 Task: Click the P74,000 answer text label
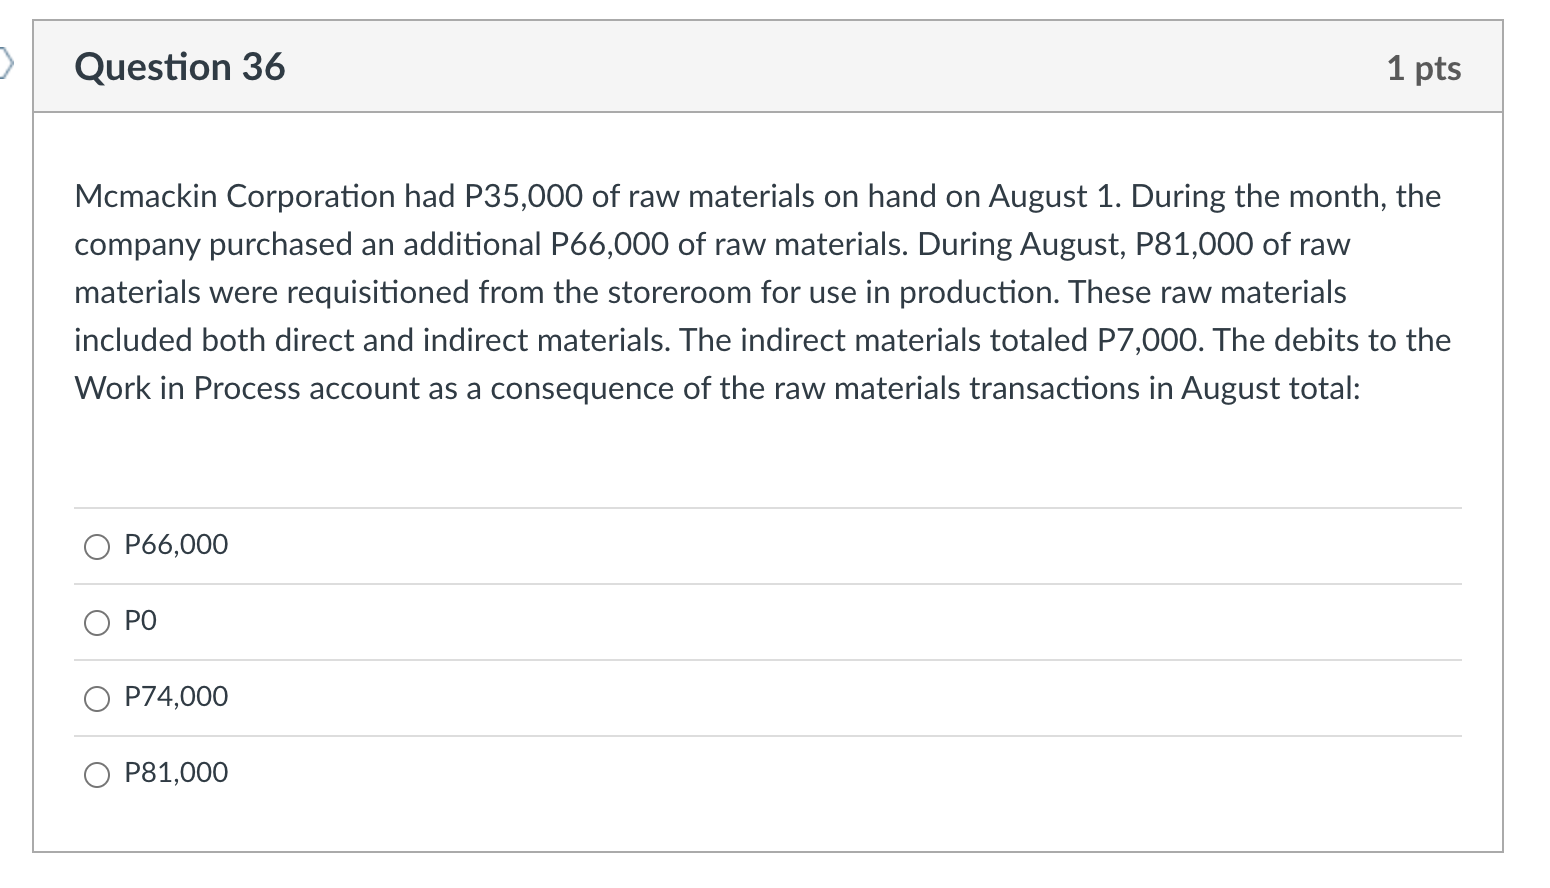coord(175,697)
